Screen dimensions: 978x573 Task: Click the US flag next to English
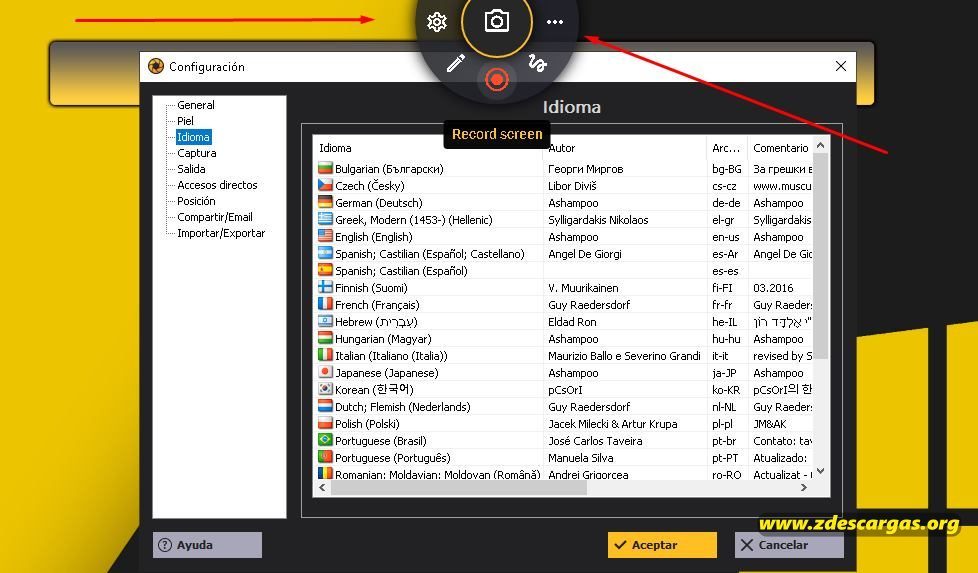click(325, 236)
